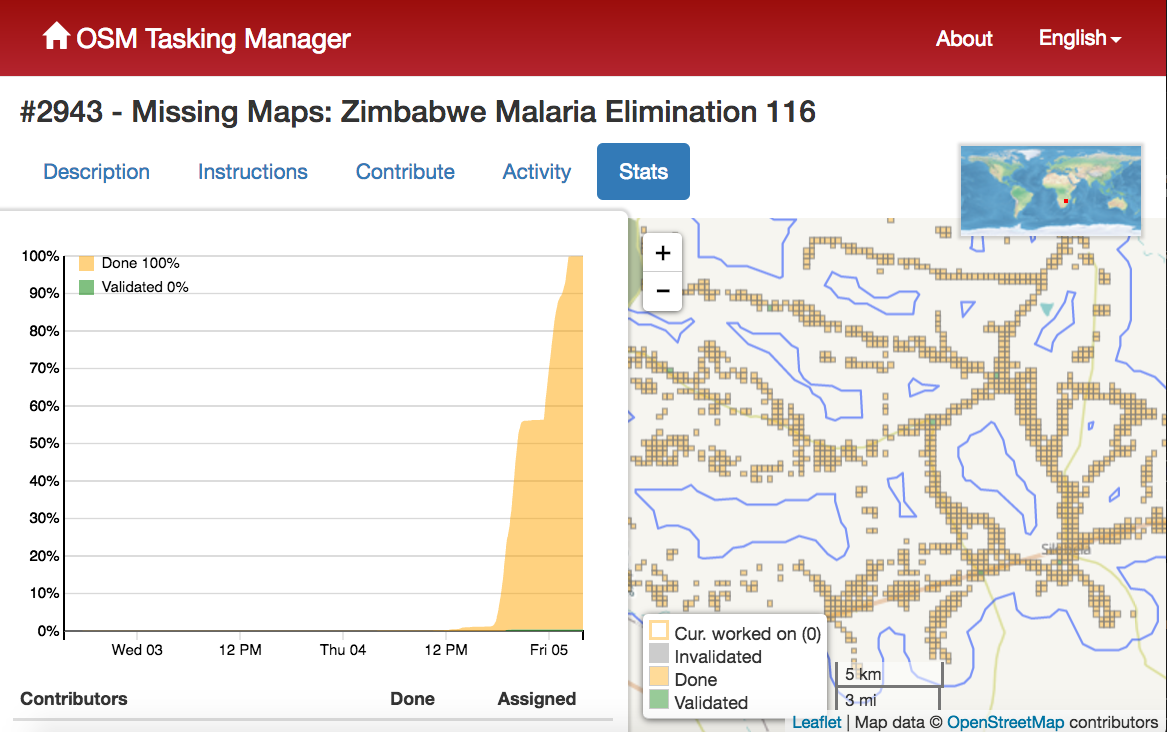1167x732 pixels.
Task: Click the Done 100% legend marker on chart
Action: 85,263
